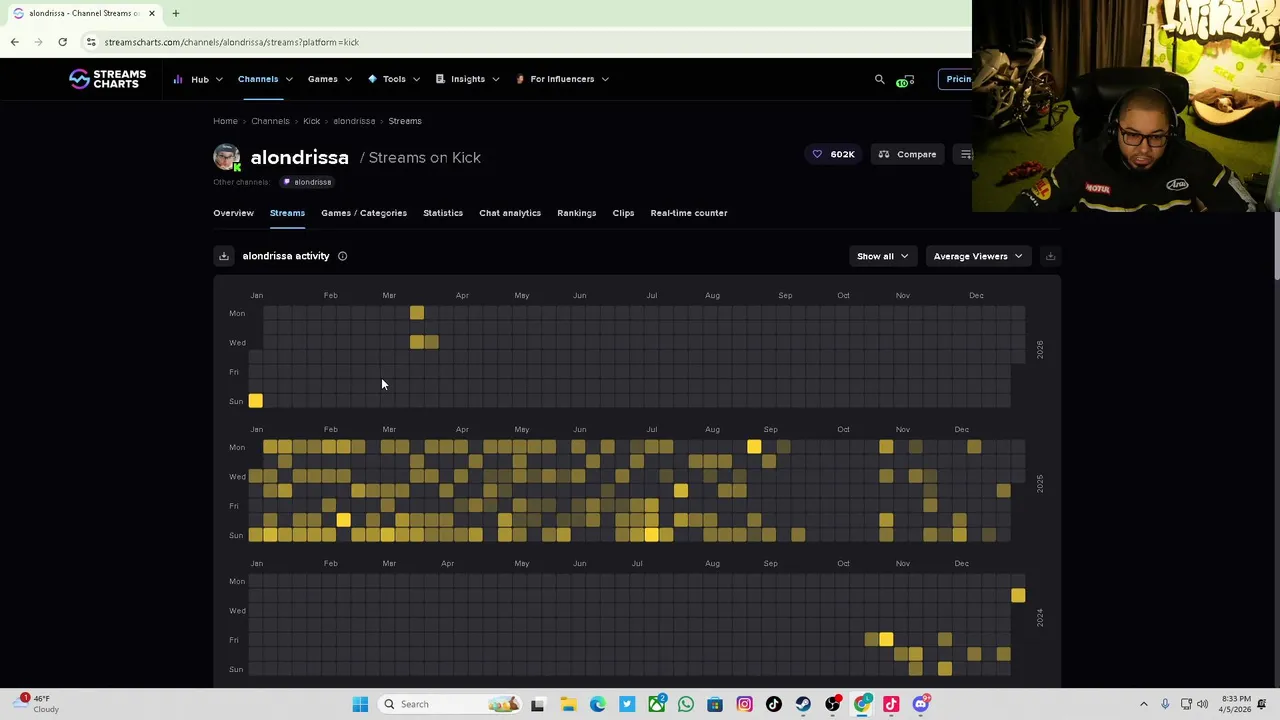
Task: Click the site info icon in address bar
Action: point(91,42)
